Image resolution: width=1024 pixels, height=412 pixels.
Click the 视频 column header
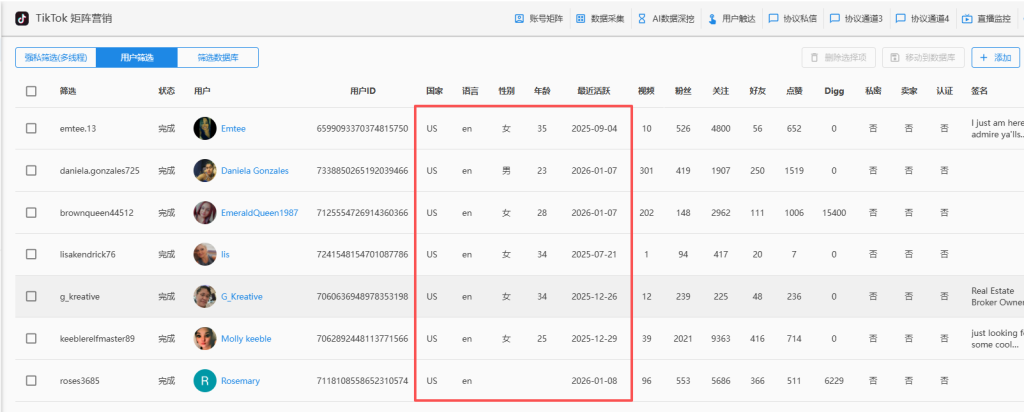tap(647, 91)
